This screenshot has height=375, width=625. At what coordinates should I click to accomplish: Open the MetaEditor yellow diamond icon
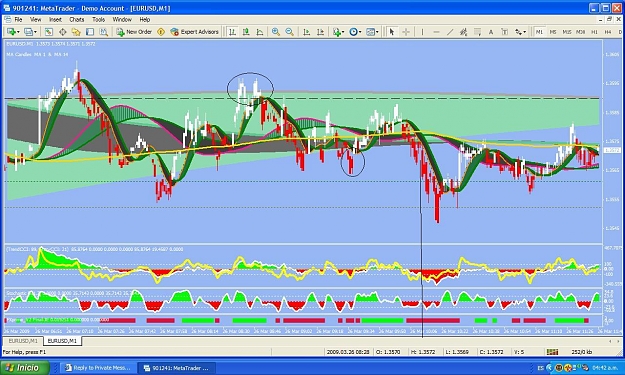[x=161, y=32]
